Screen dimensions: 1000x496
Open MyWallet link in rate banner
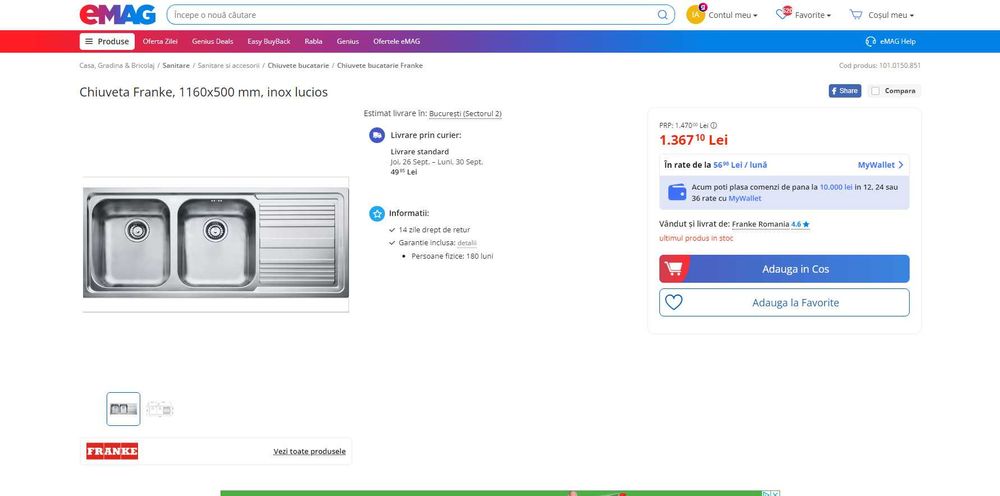click(745, 198)
